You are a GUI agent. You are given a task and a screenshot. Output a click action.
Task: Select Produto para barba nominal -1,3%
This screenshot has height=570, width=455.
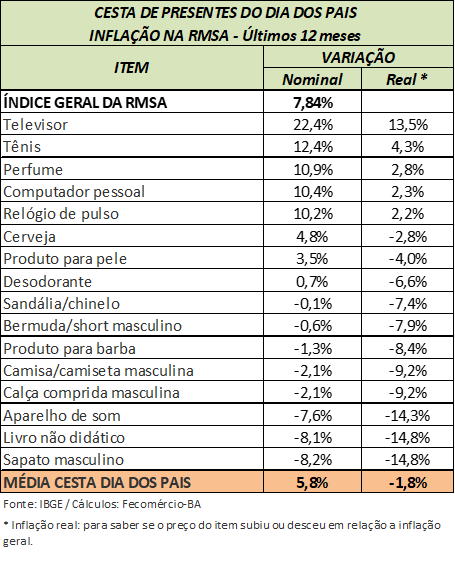(313, 348)
